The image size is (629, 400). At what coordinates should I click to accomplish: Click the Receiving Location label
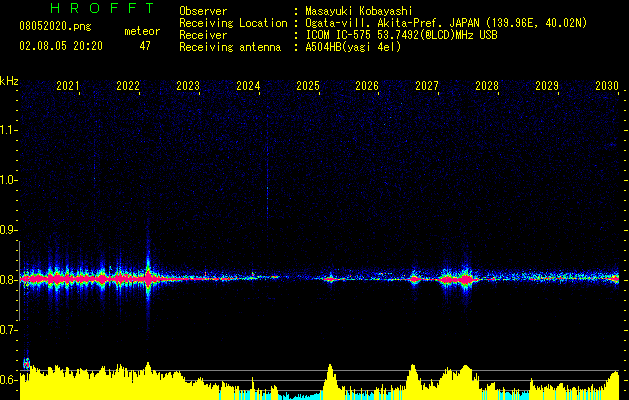(x=233, y=23)
